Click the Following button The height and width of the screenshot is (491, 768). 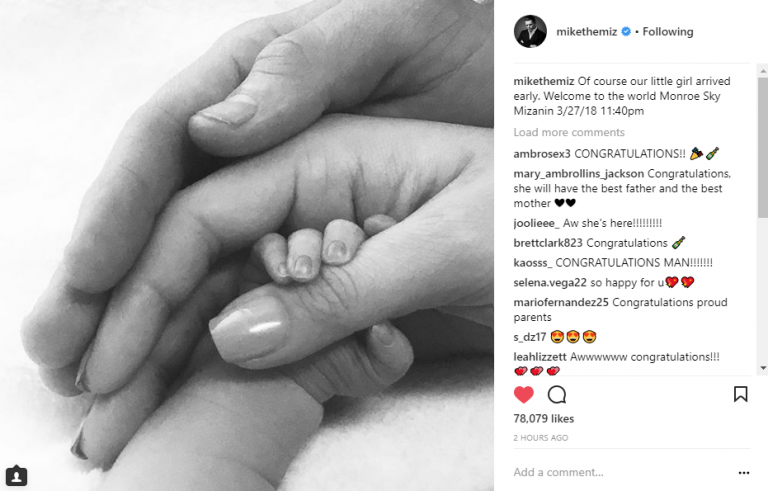point(668,31)
